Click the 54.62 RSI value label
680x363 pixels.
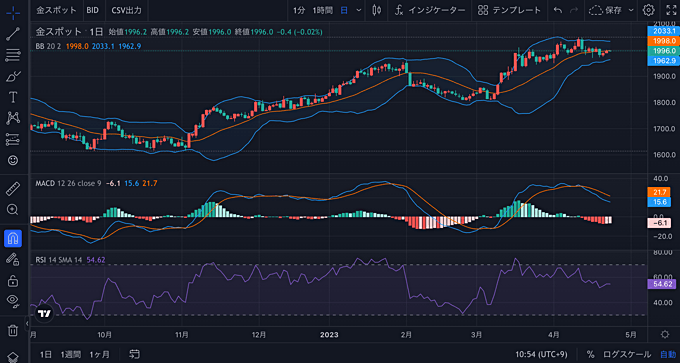tap(661, 284)
